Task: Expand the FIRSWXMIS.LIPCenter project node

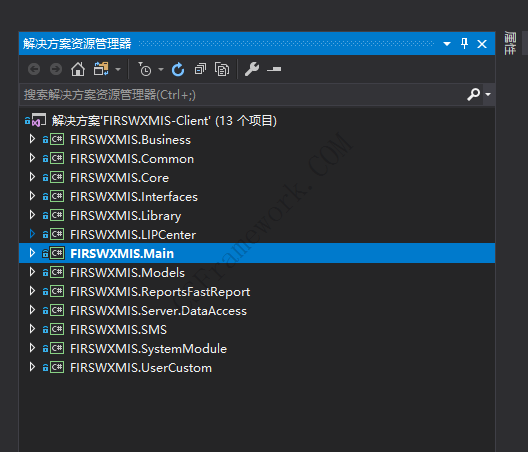Action: click(x=32, y=234)
